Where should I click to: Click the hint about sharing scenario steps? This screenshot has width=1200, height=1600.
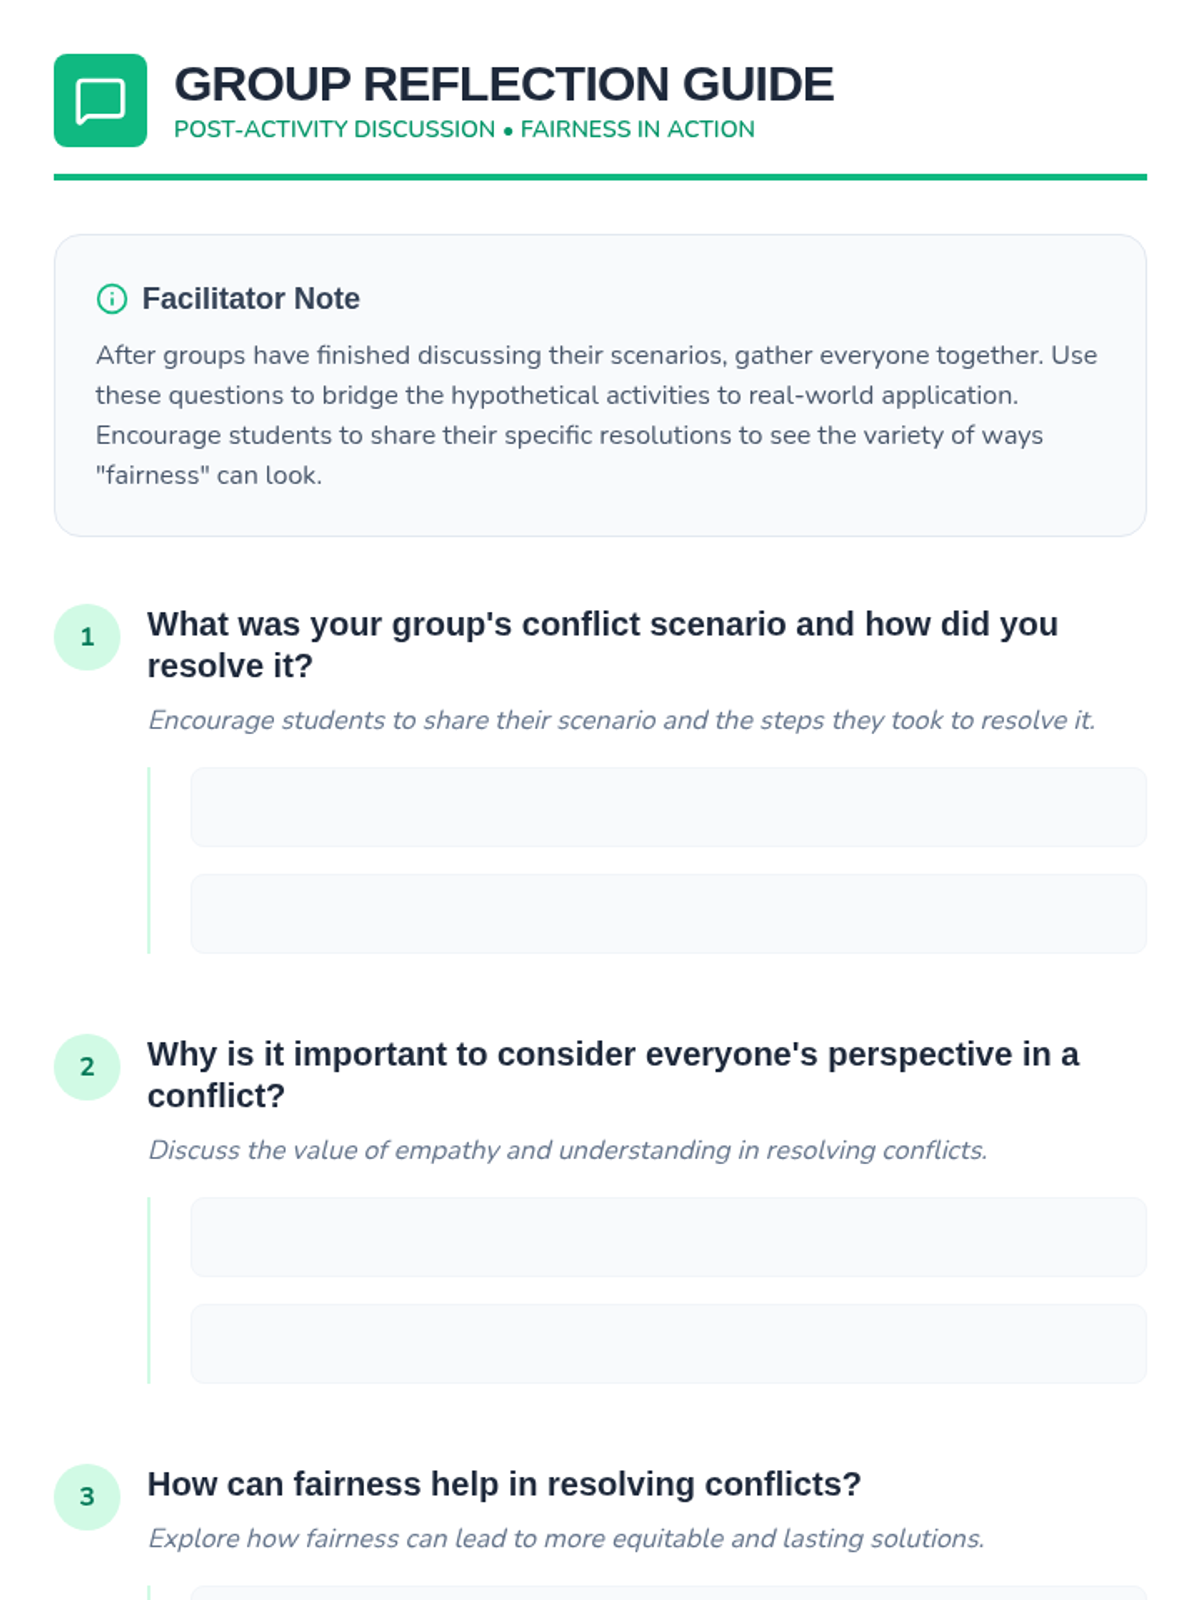(x=621, y=720)
